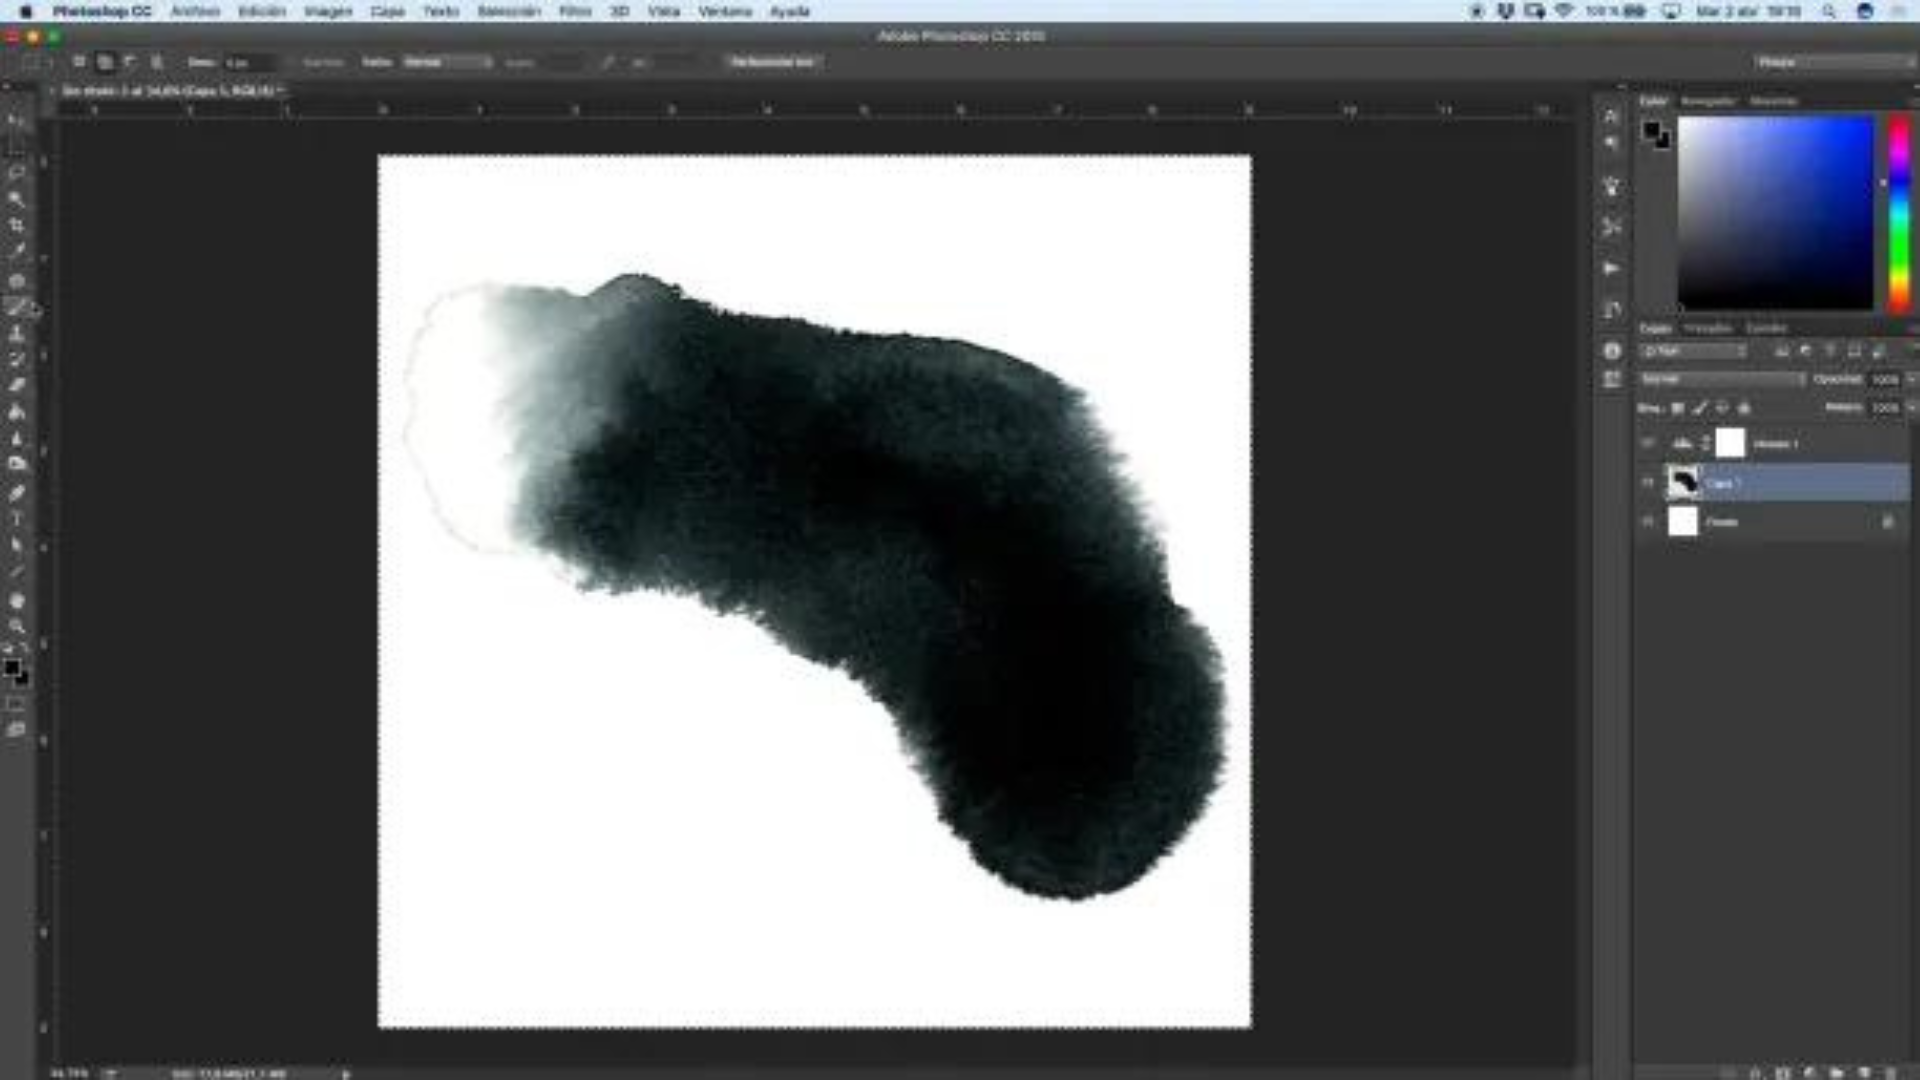Open the Edición menu

(x=262, y=11)
